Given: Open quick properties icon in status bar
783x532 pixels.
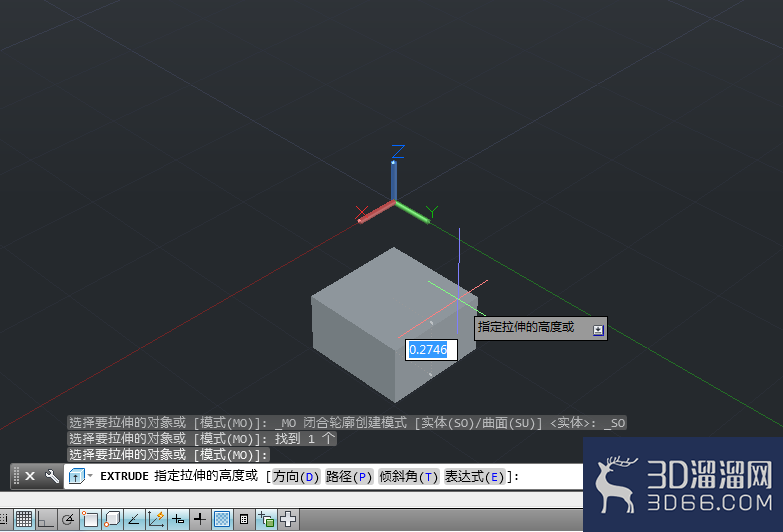Looking at the screenshot, I should (244, 520).
